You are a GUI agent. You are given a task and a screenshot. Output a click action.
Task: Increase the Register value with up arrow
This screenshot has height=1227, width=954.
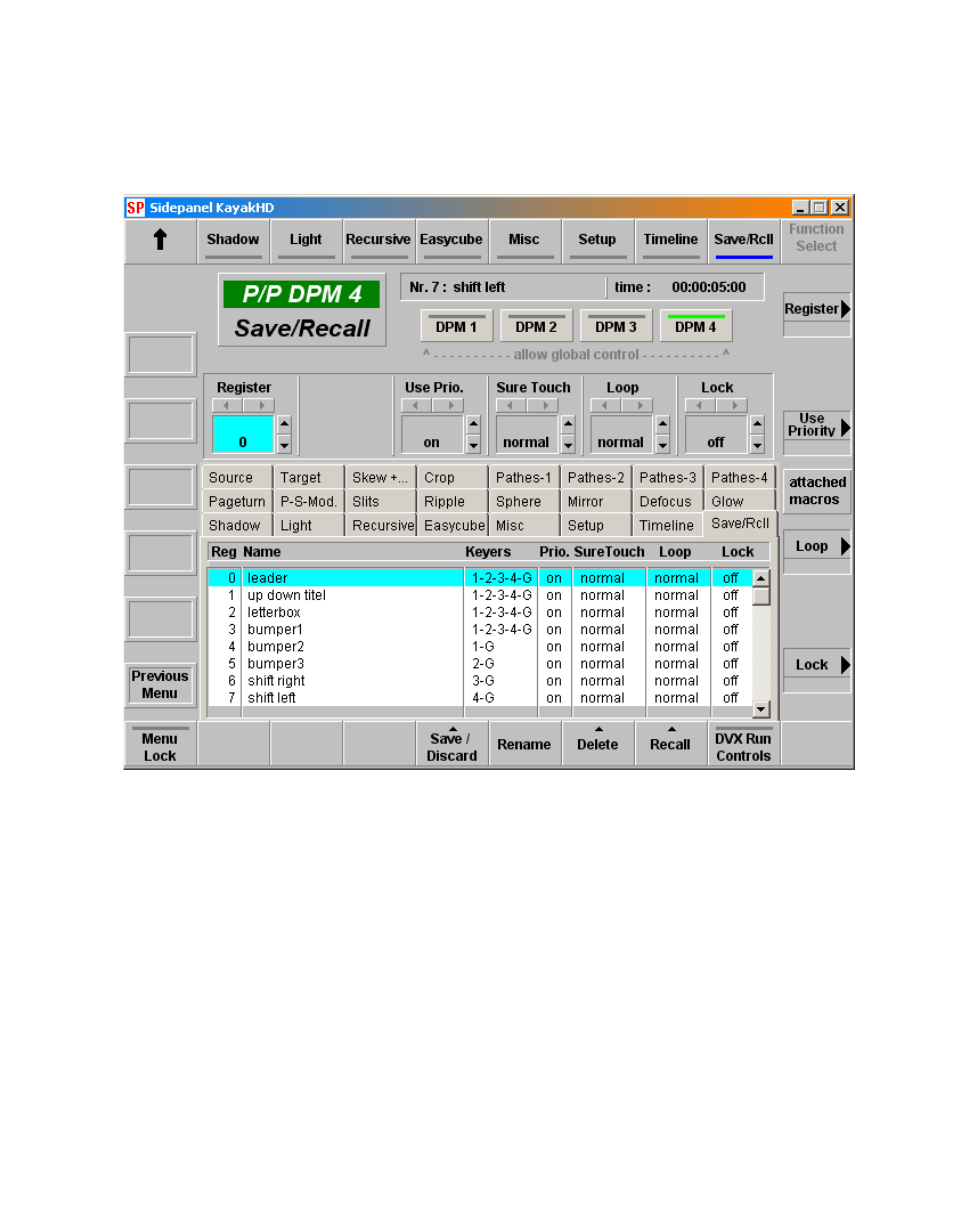point(284,425)
